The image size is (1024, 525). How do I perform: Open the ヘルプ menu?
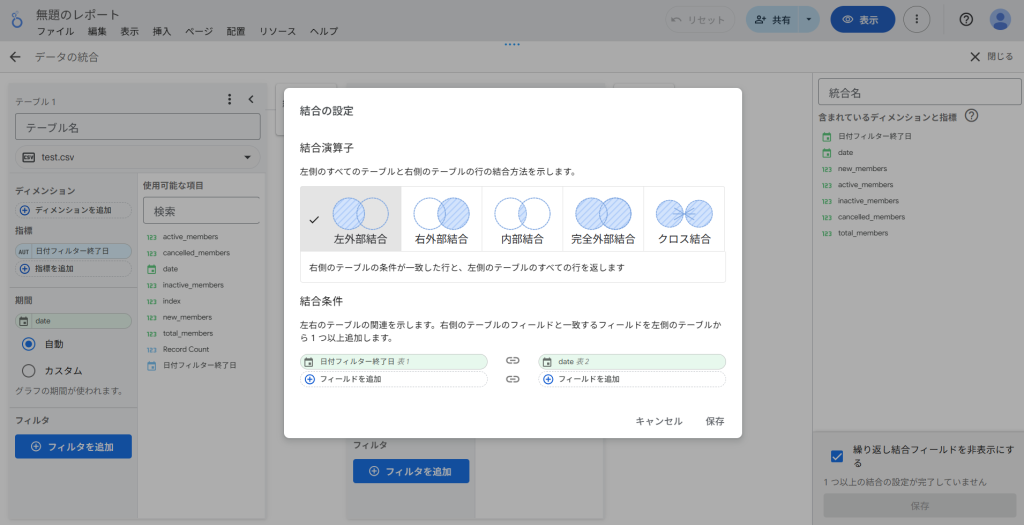click(x=324, y=31)
